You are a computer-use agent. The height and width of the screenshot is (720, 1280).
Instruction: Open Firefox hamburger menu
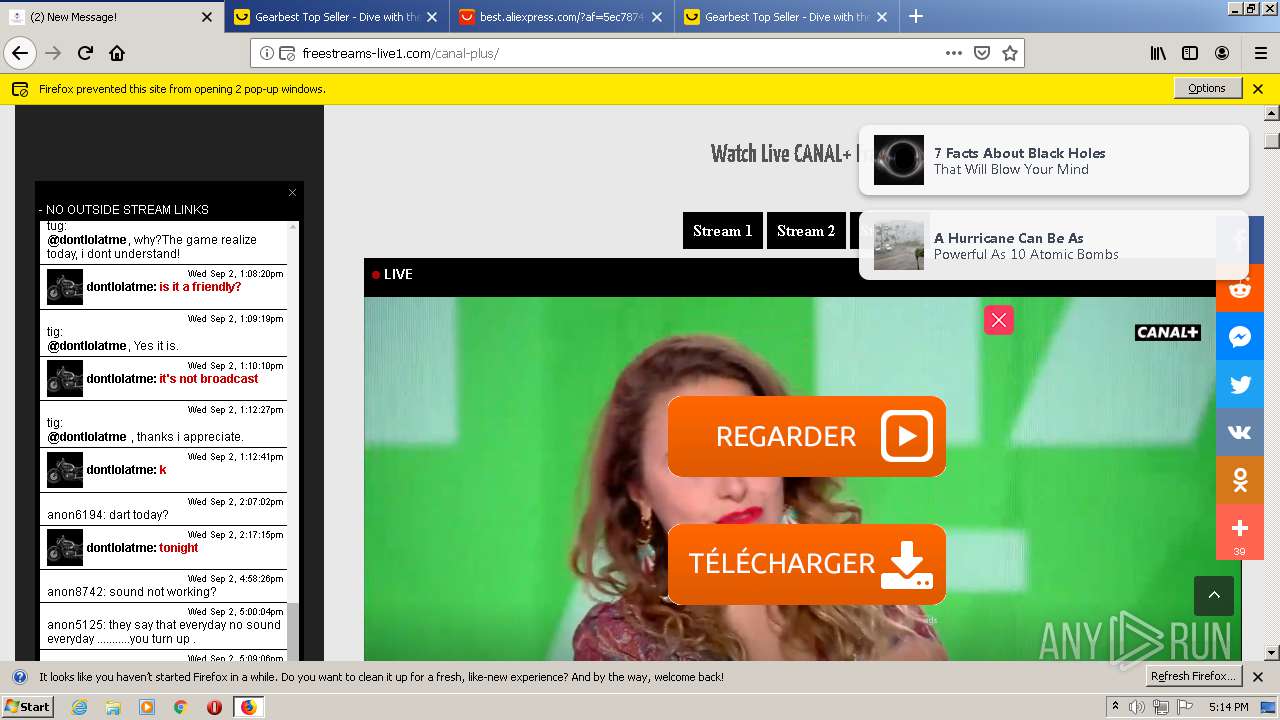coord(1260,53)
